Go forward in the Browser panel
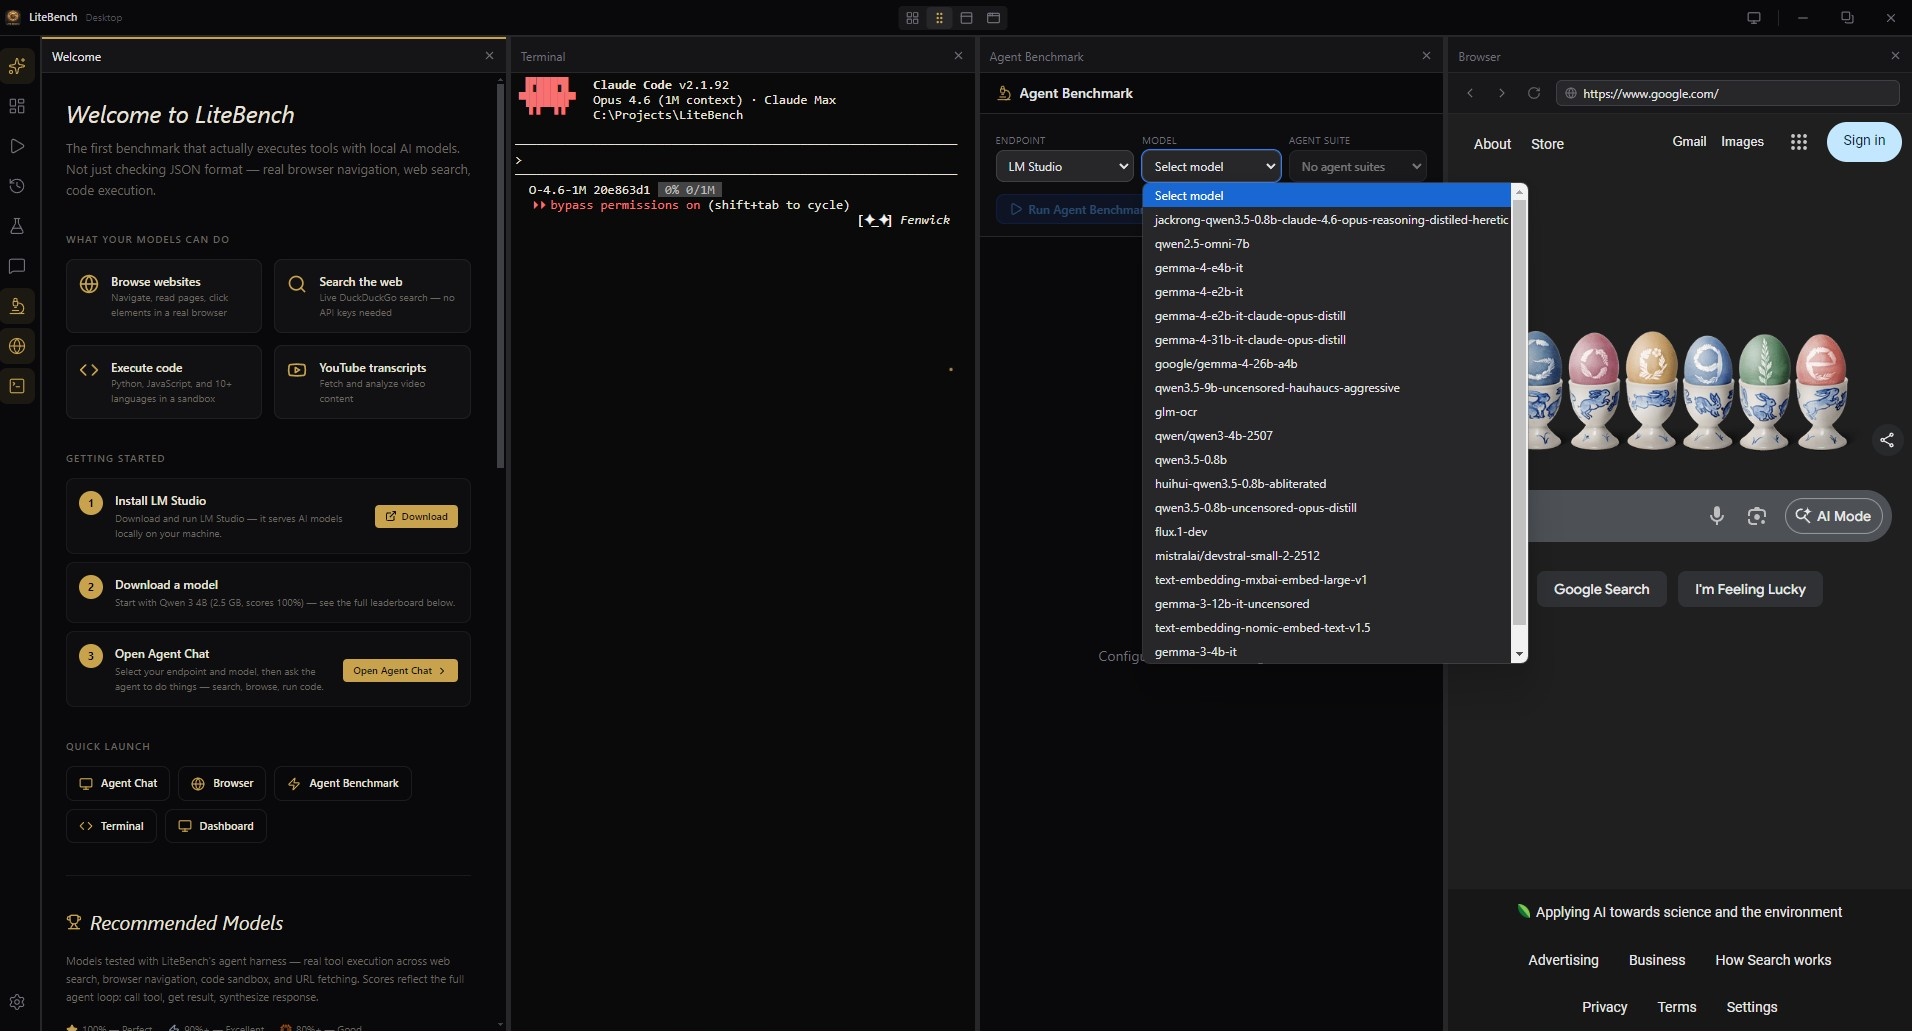Viewport: 1912px width, 1031px height. point(1501,93)
